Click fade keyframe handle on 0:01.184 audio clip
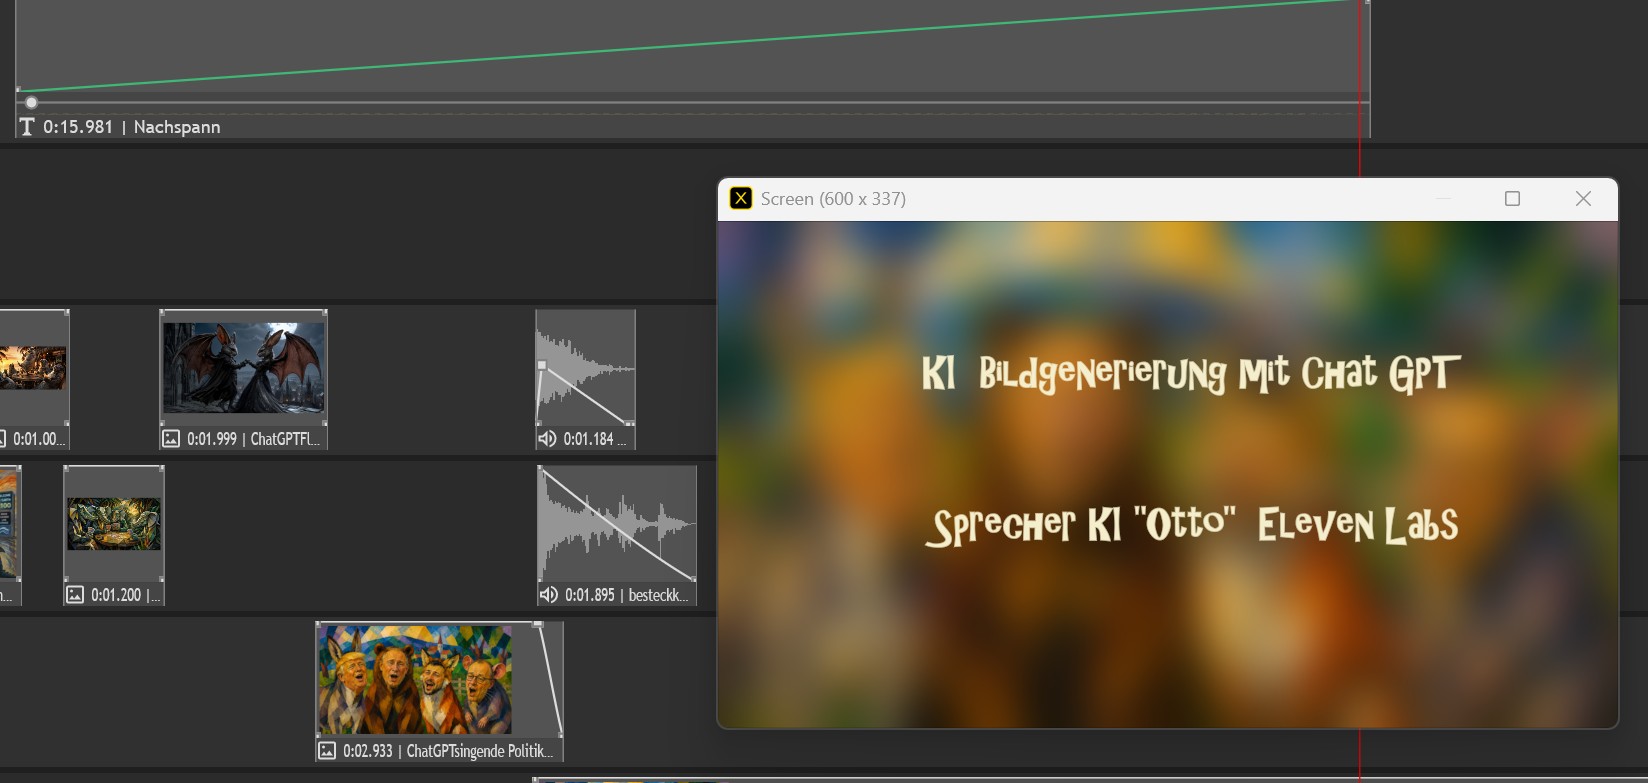 [542, 365]
